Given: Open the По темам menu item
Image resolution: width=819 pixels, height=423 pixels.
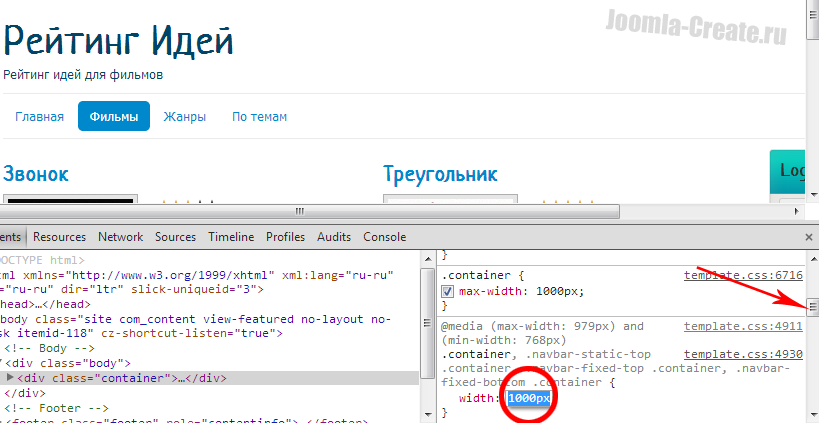Looking at the screenshot, I should pos(259,117).
